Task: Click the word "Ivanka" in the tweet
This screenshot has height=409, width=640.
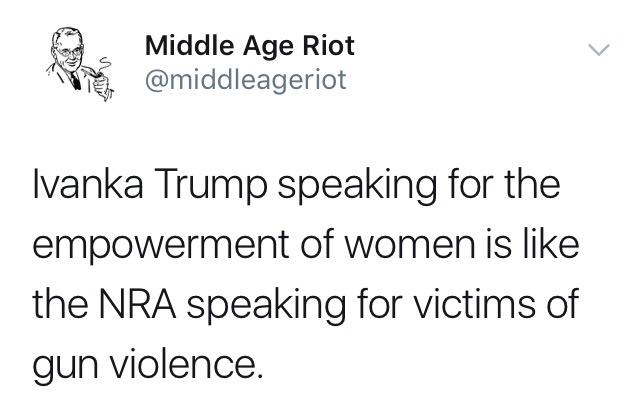Action: [88, 184]
